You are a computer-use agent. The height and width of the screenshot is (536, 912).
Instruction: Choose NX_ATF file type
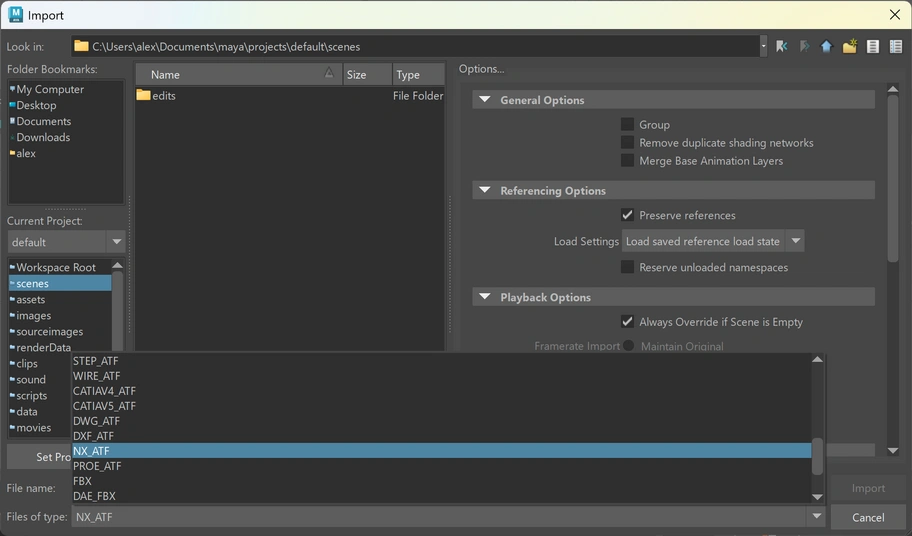tap(441, 451)
